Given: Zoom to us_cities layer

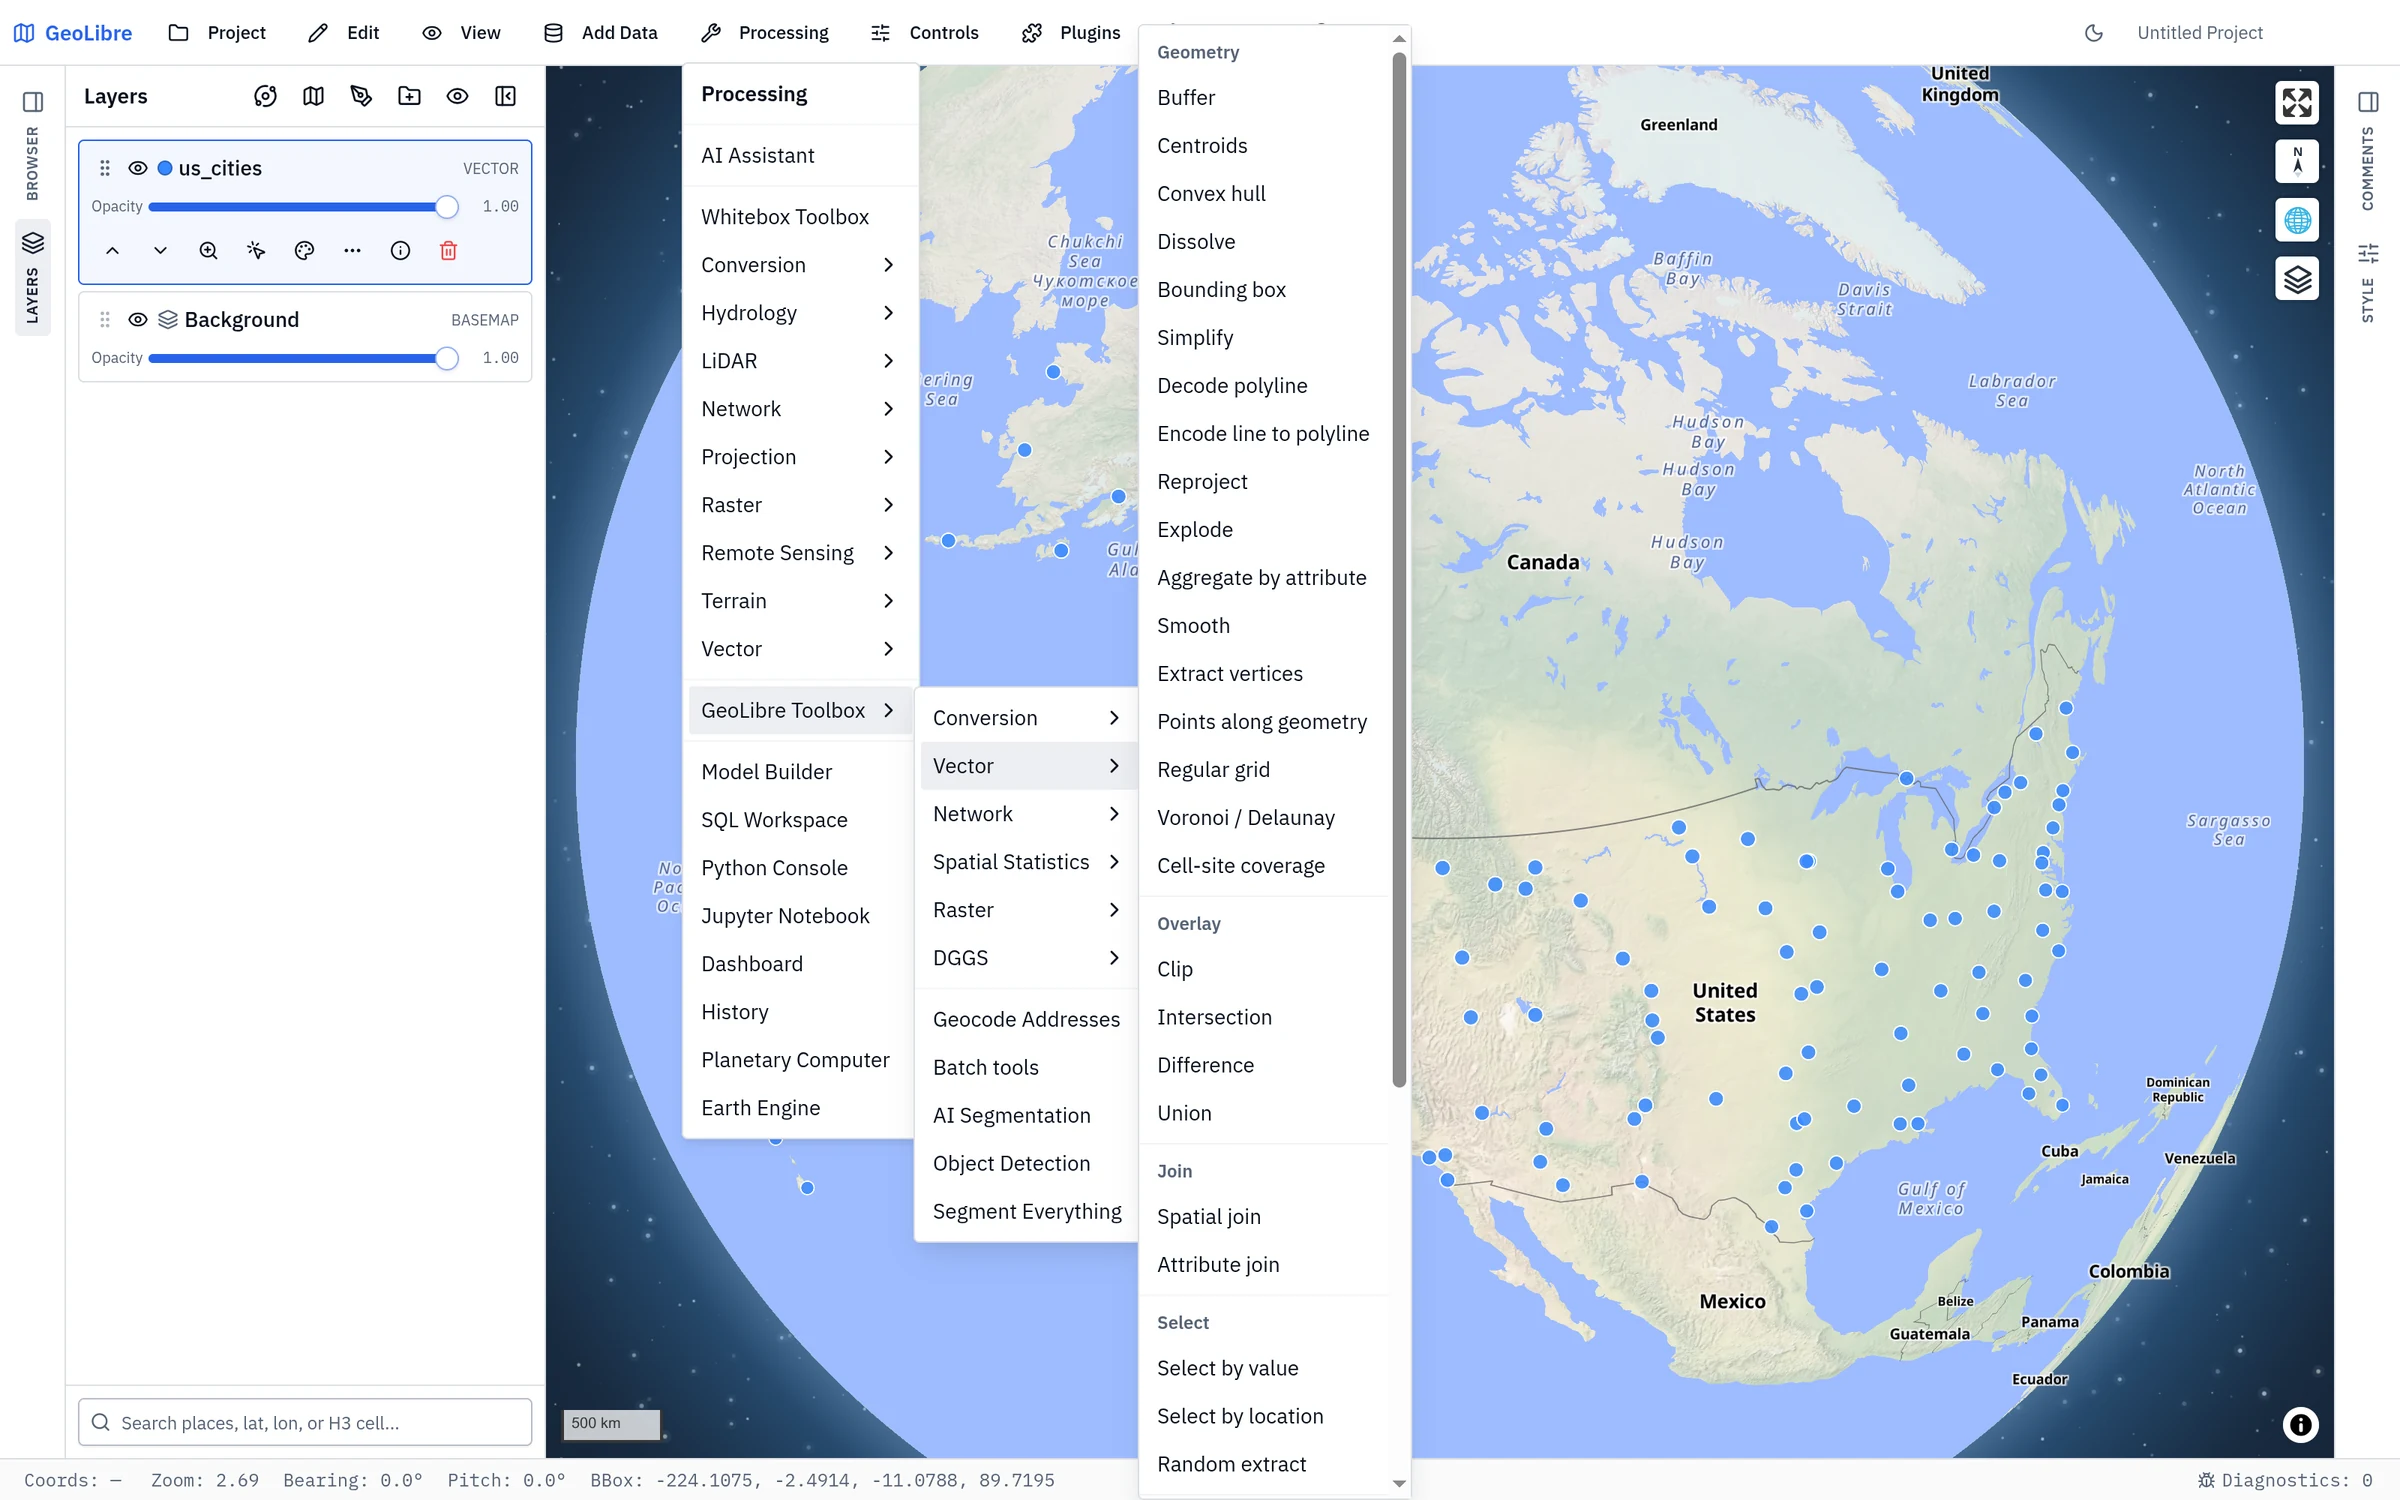Looking at the screenshot, I should (x=208, y=251).
